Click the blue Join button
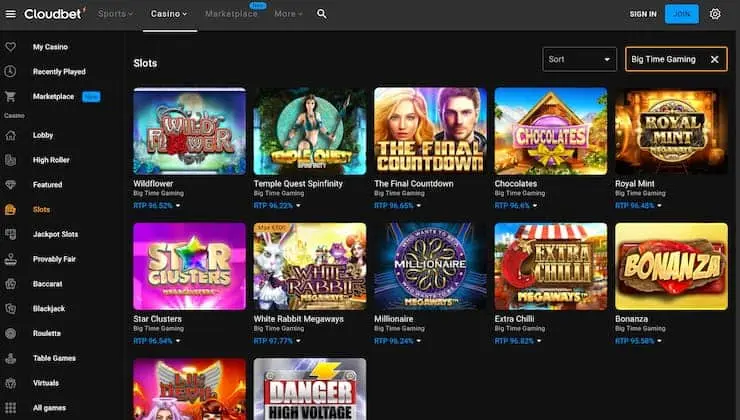The width and height of the screenshot is (740, 420). pos(681,14)
